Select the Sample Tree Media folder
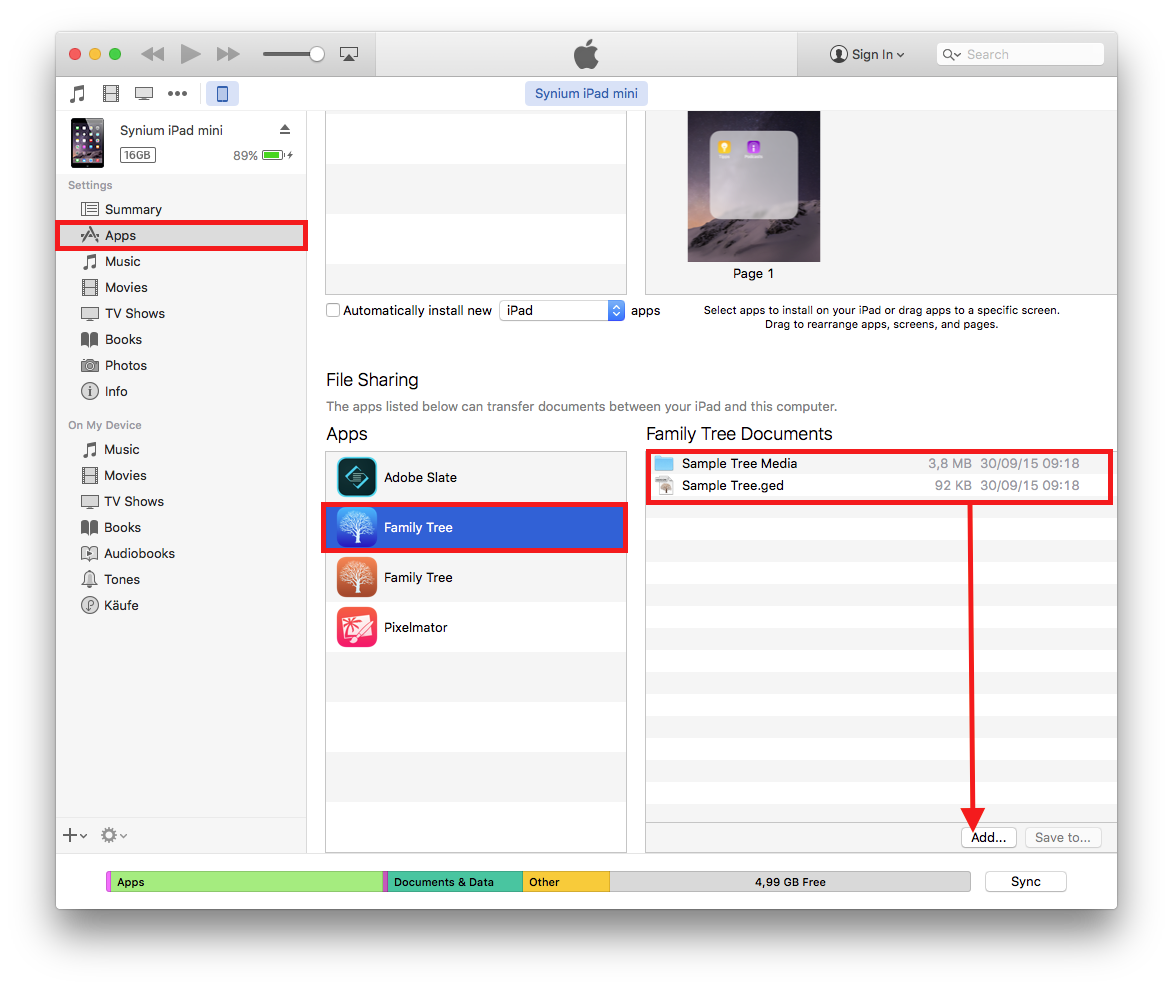This screenshot has width=1173, height=989. [879, 464]
